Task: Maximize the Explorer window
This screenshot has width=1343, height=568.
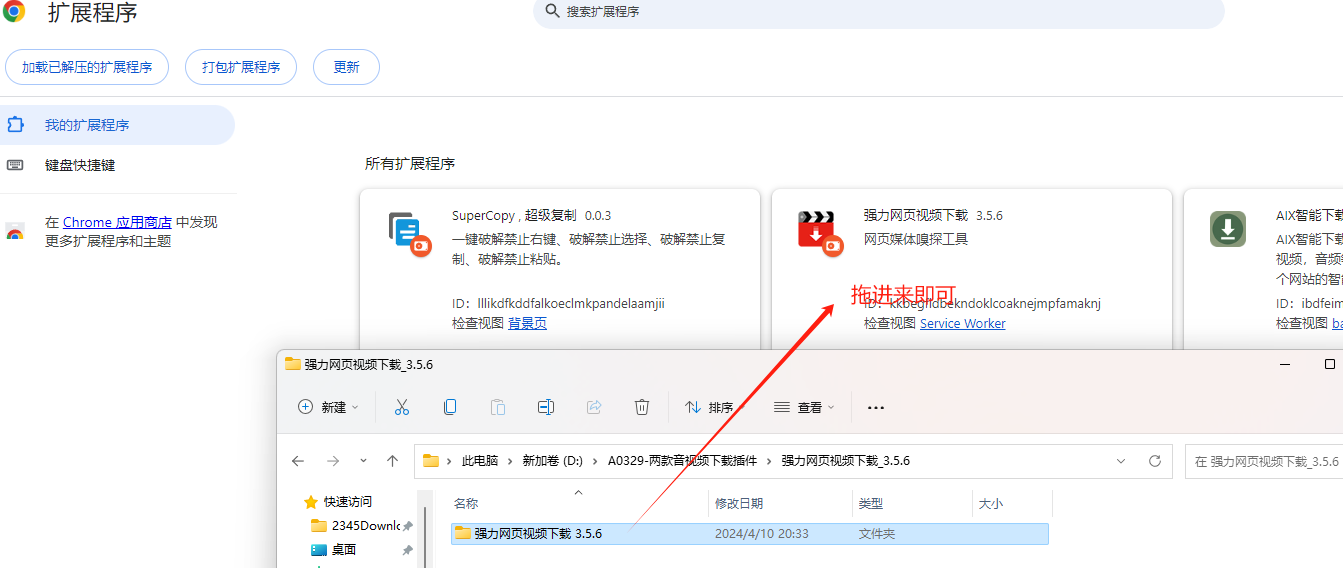Action: [1329, 364]
